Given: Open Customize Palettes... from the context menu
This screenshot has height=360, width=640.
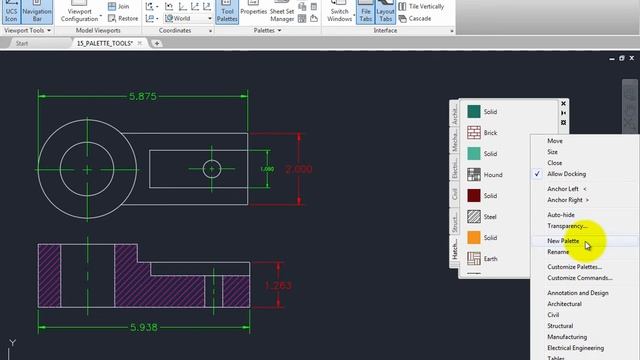Looking at the screenshot, I should [574, 267].
